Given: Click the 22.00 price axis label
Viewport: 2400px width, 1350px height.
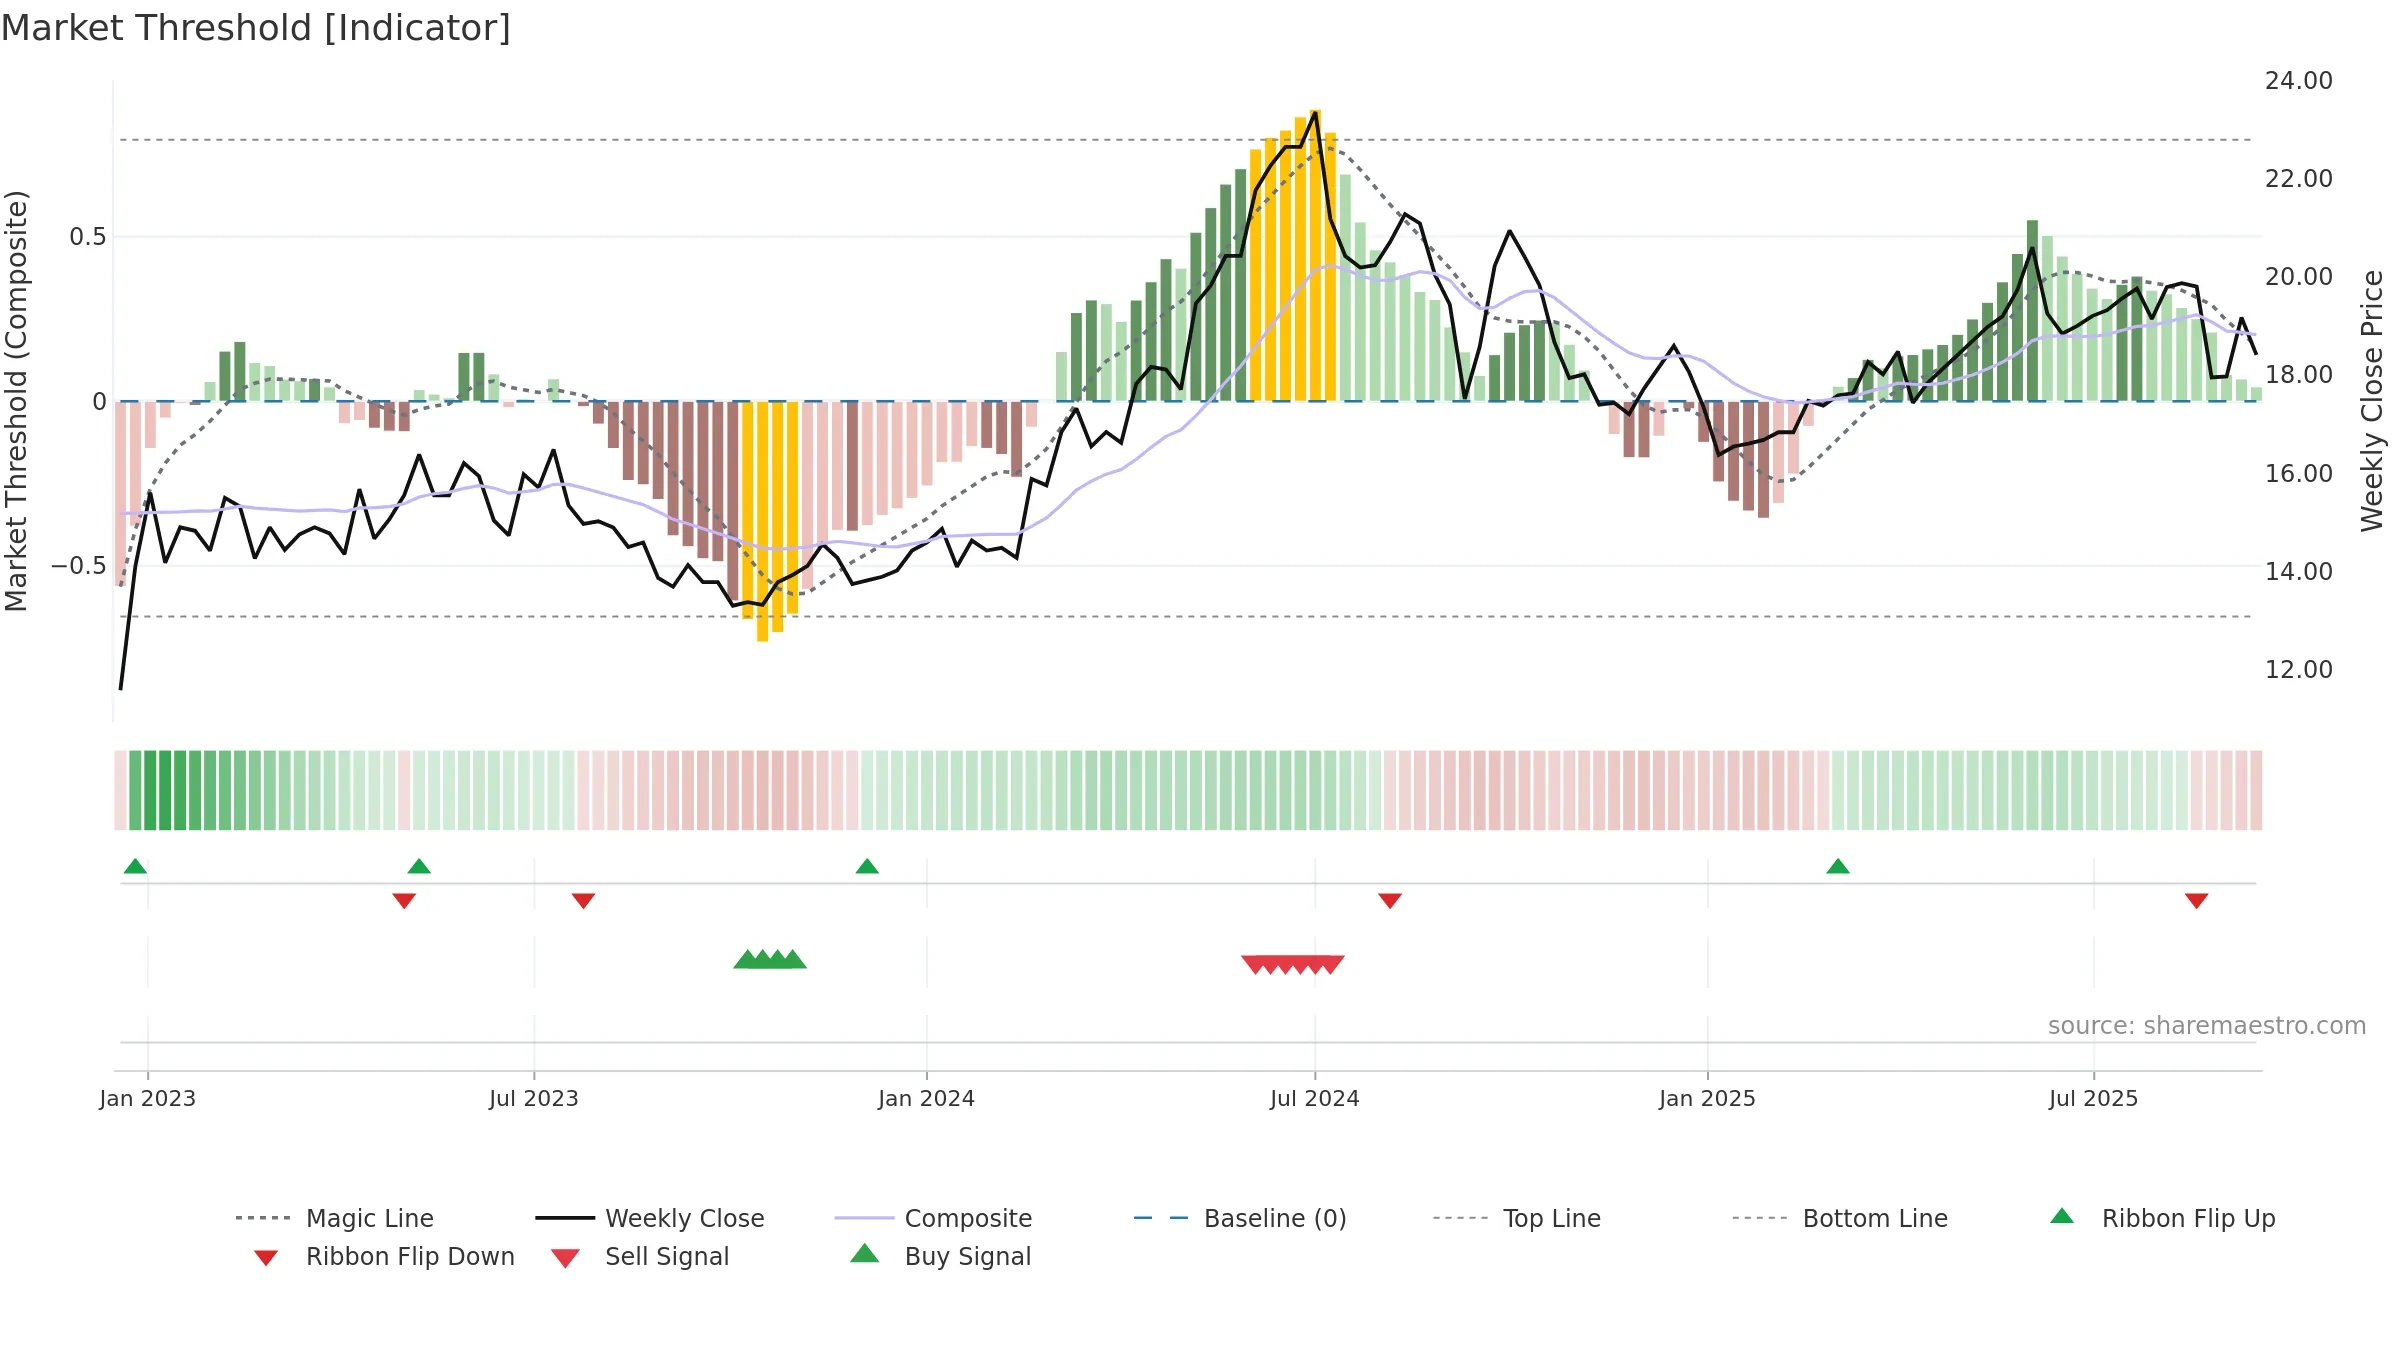Looking at the screenshot, I should tap(2299, 179).
